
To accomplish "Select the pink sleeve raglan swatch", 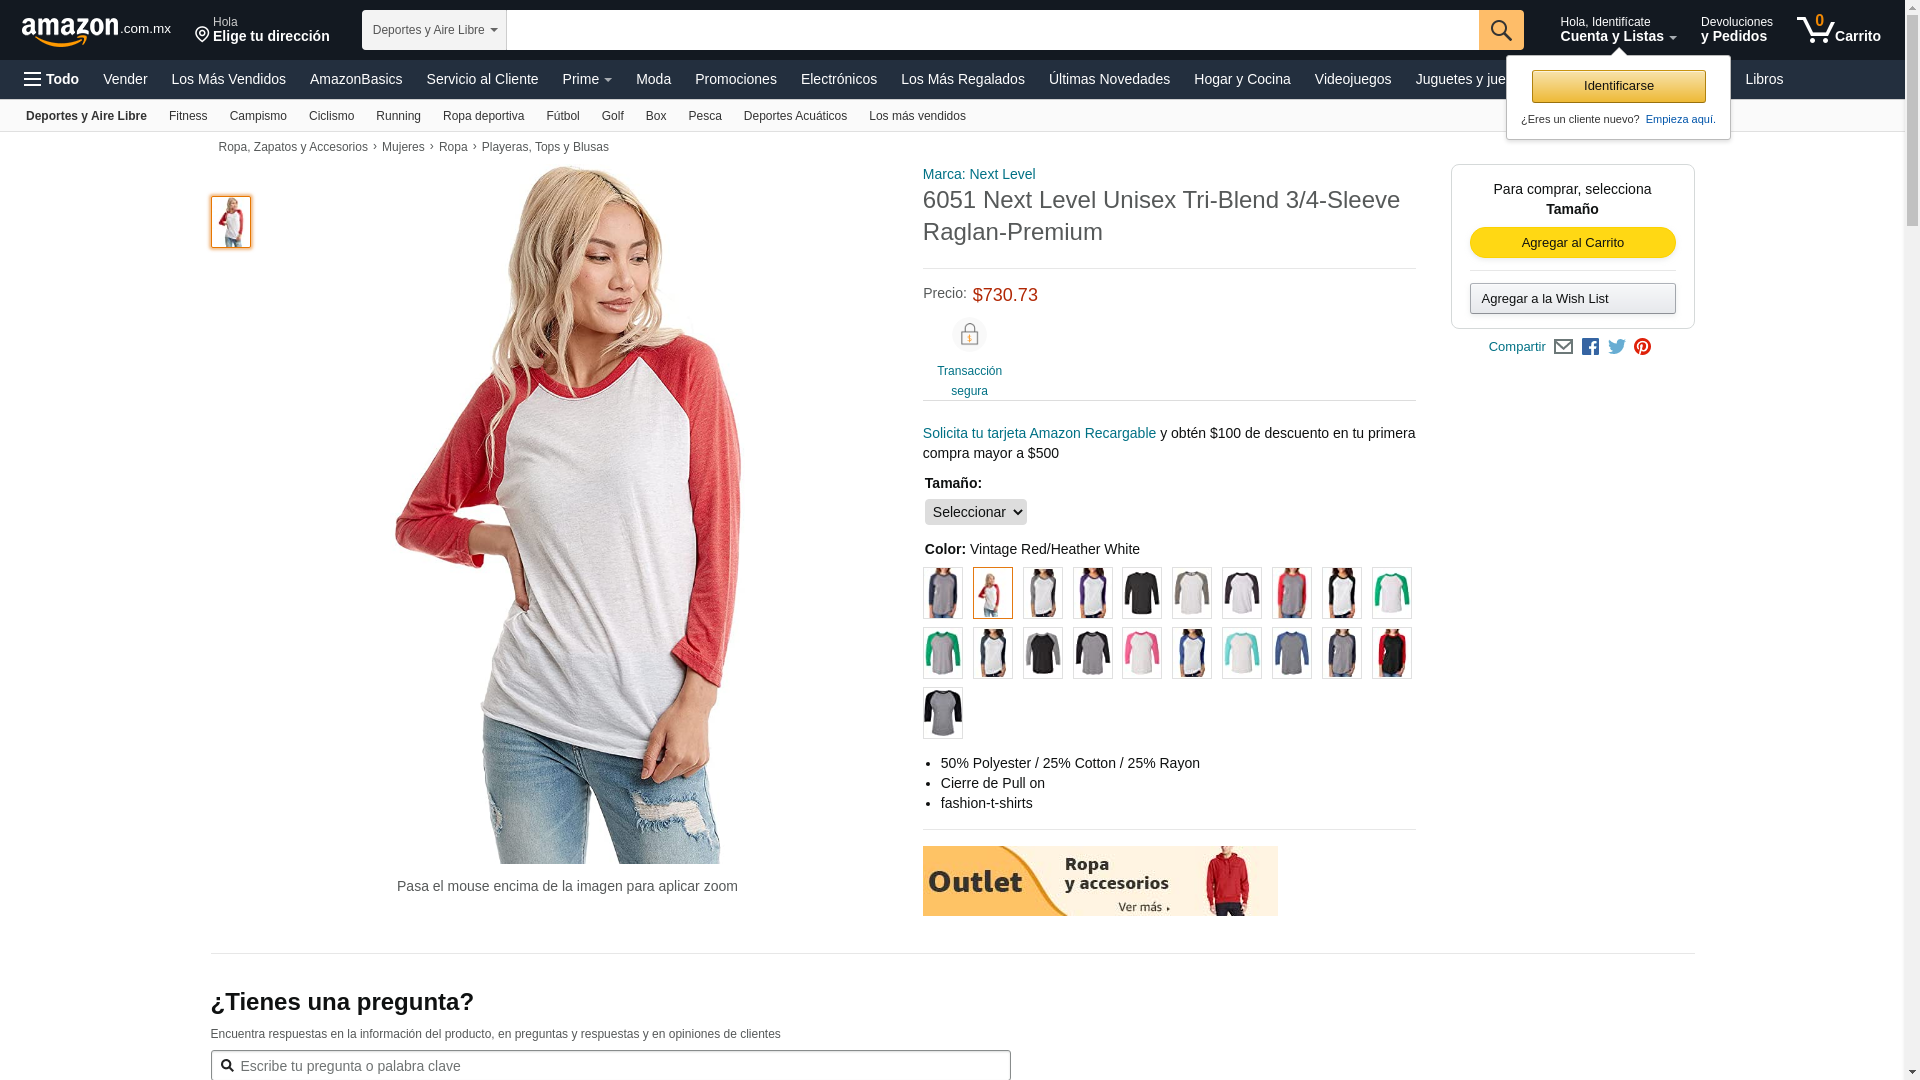I will (1142, 653).
